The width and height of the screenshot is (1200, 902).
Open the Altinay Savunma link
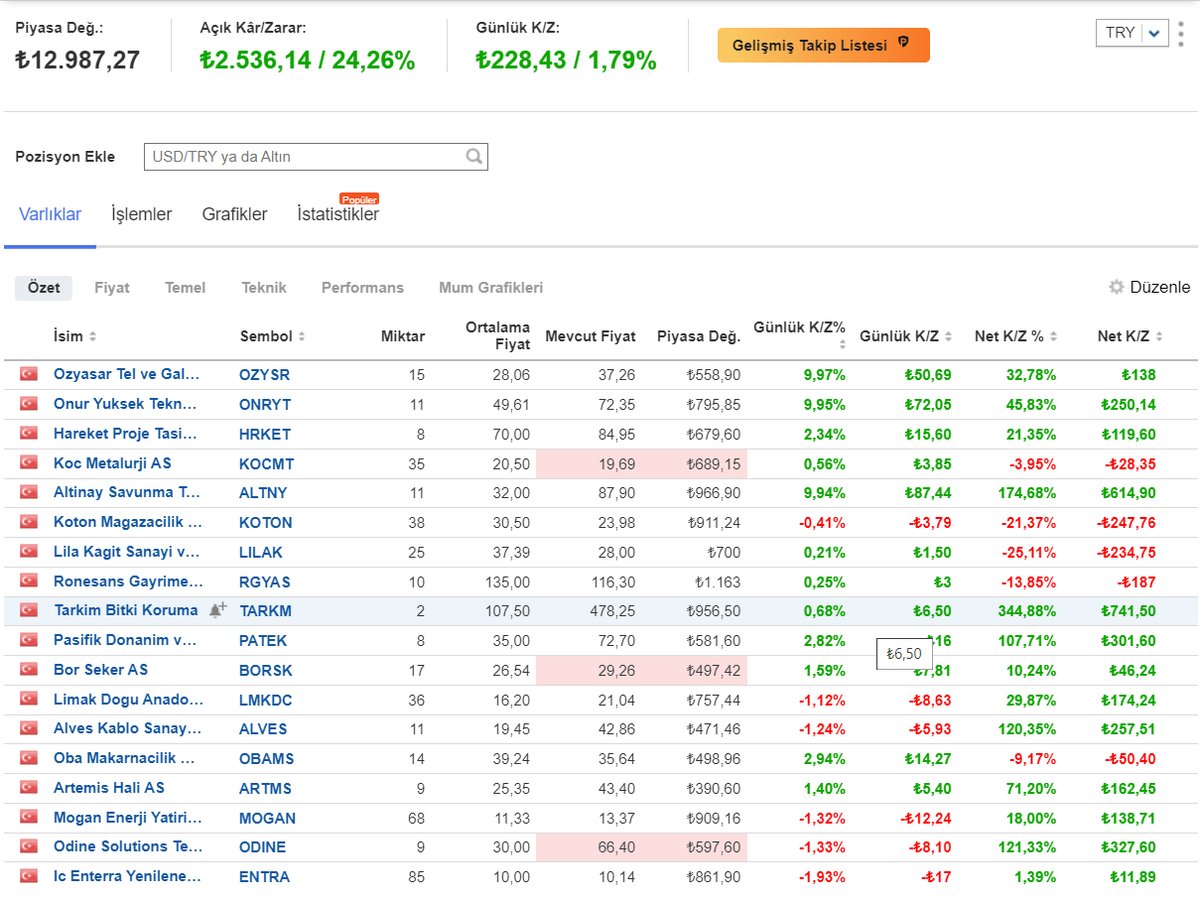pyautogui.click(x=127, y=492)
